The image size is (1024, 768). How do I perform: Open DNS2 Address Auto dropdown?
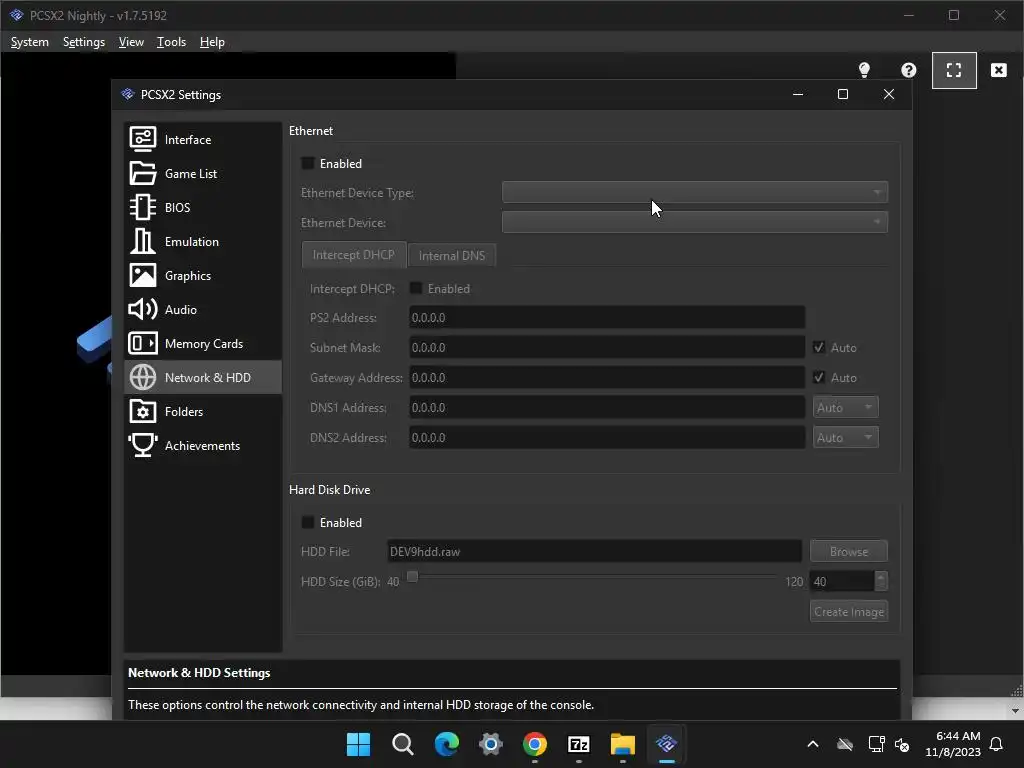click(845, 437)
